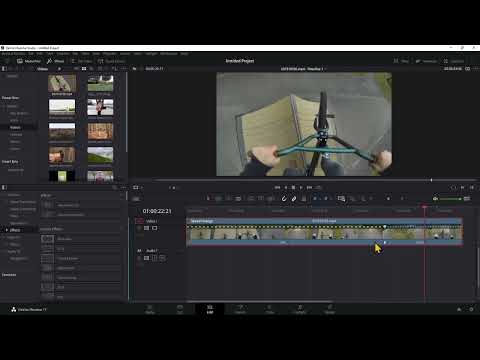
Task: Select the Videos bin in tree
Action: pyautogui.click(x=15, y=127)
